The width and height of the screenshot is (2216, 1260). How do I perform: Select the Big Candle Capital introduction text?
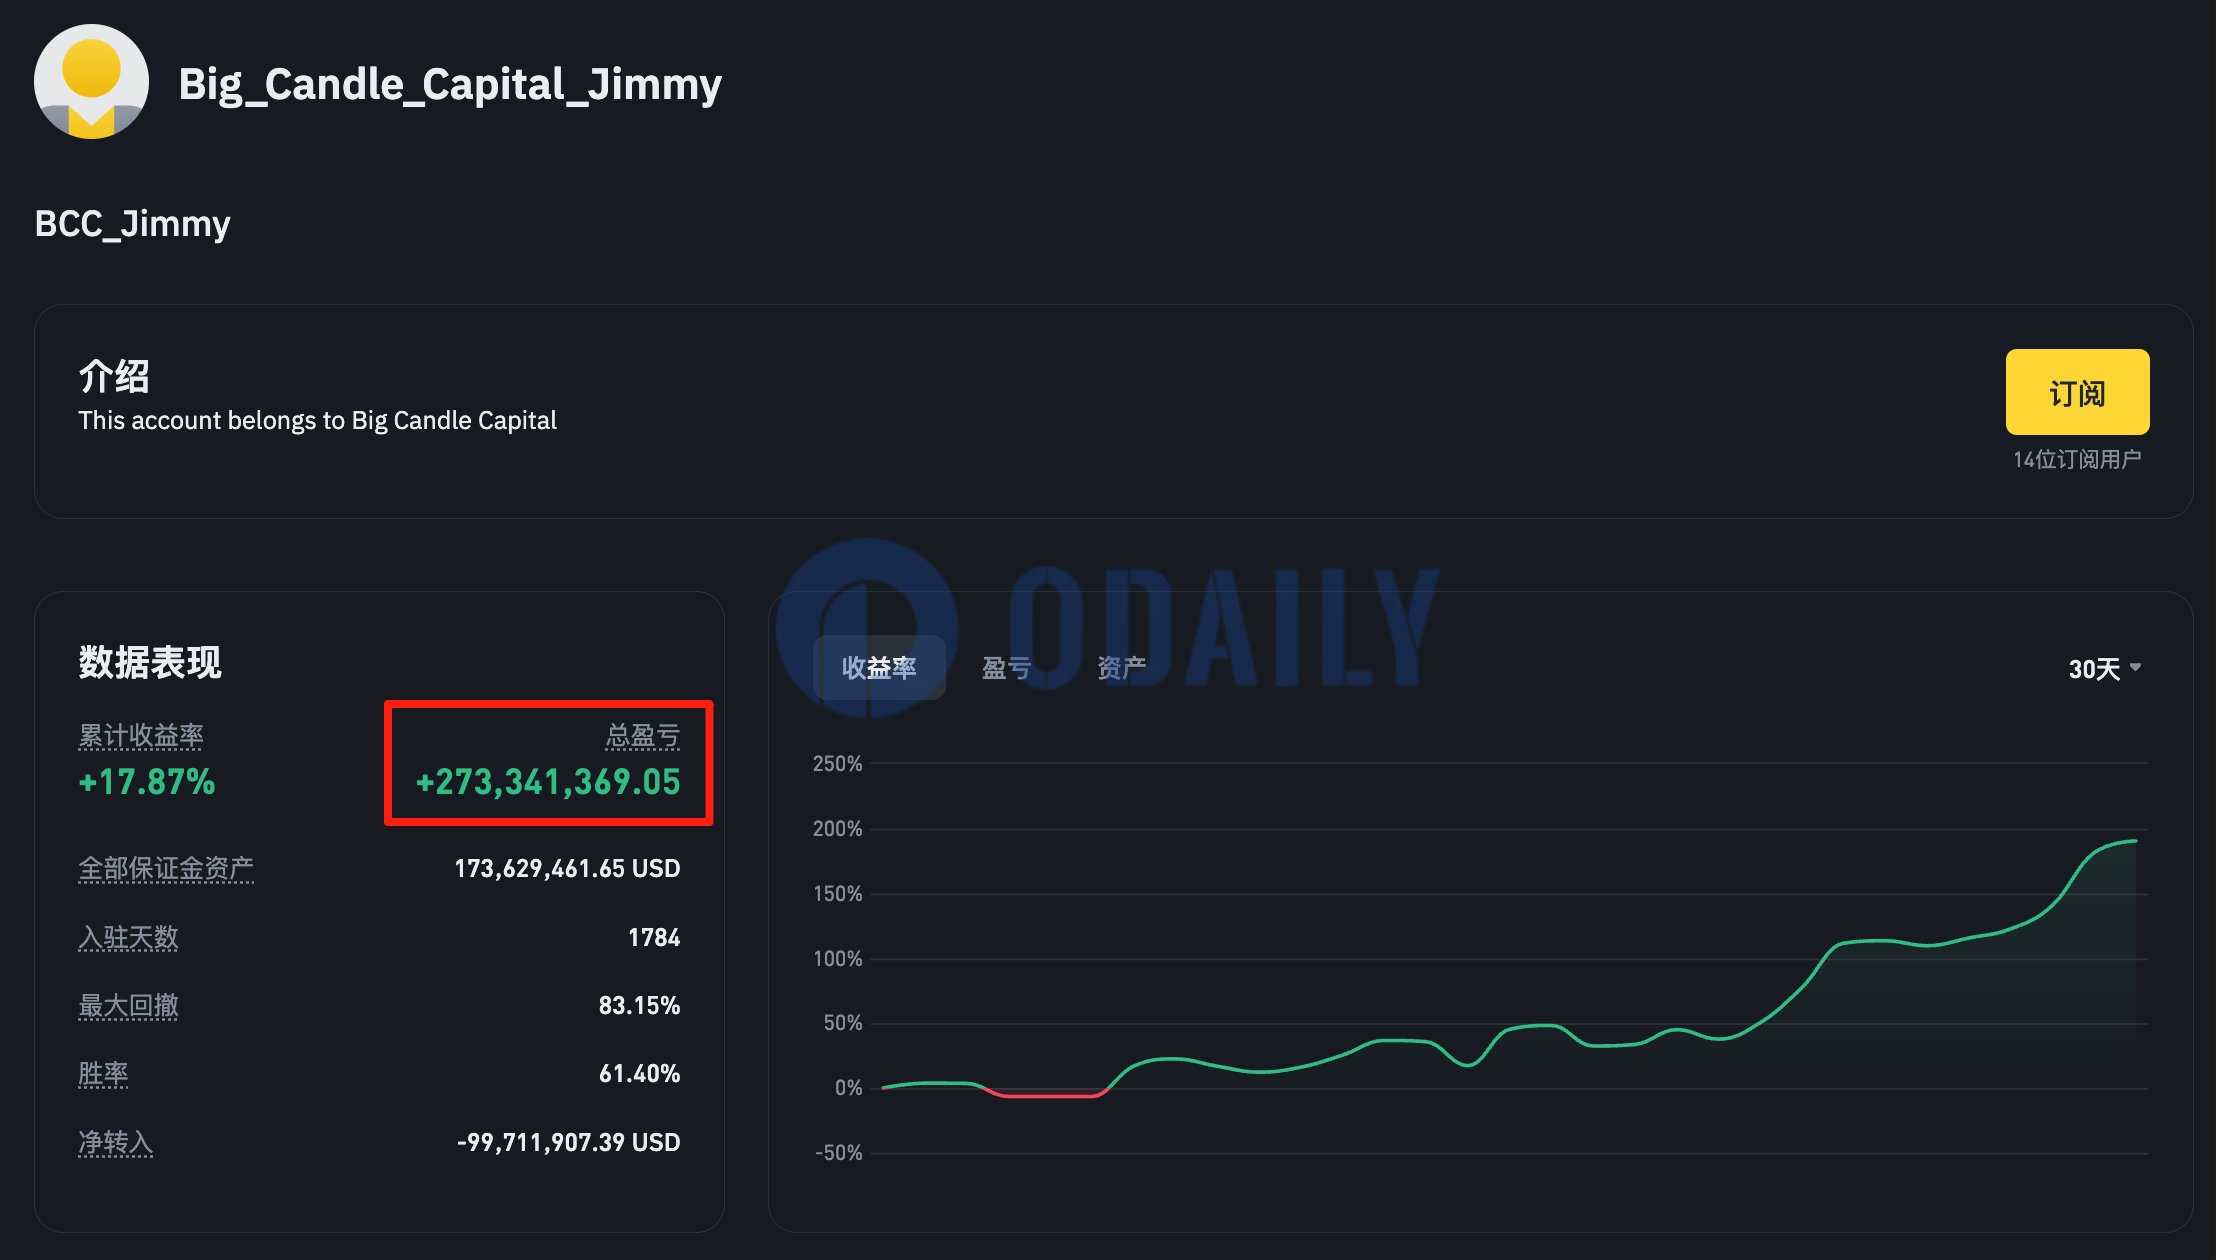tap(317, 420)
